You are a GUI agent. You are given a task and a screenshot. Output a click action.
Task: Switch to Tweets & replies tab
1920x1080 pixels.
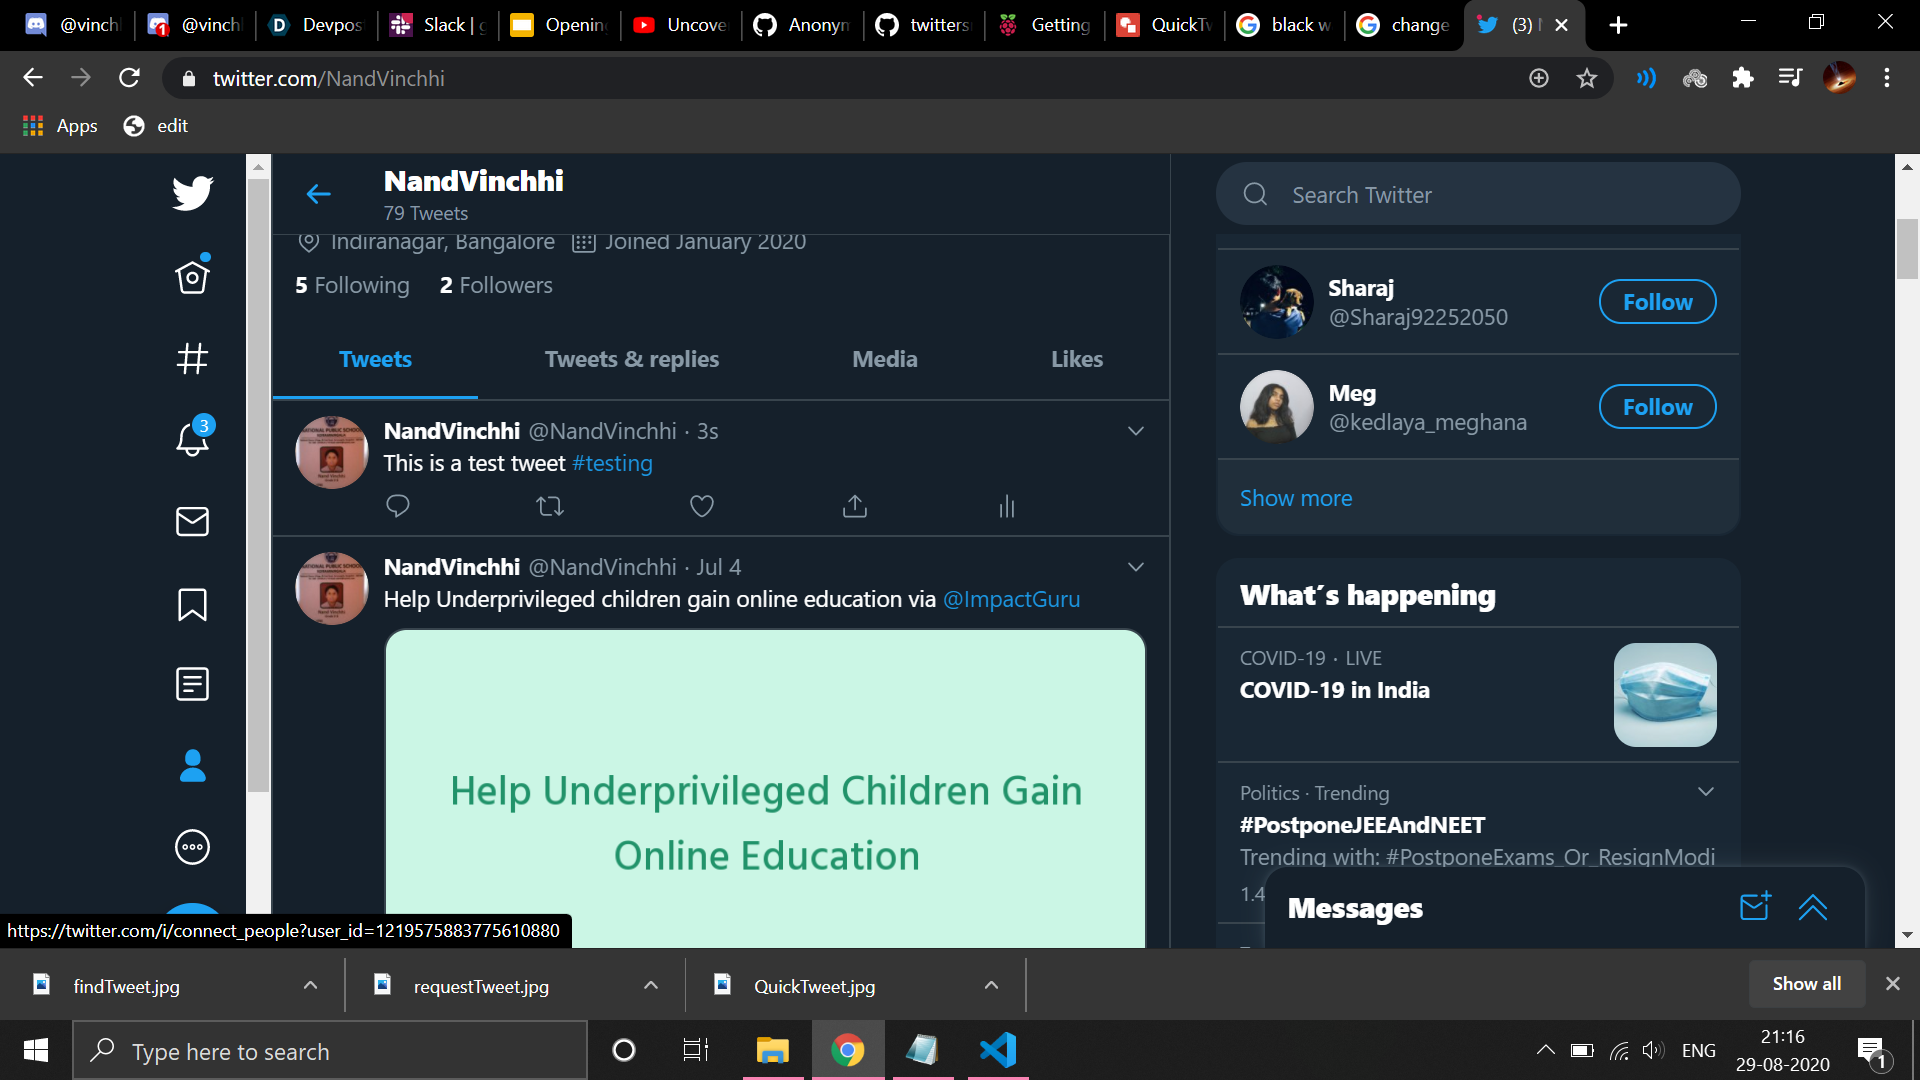631,359
